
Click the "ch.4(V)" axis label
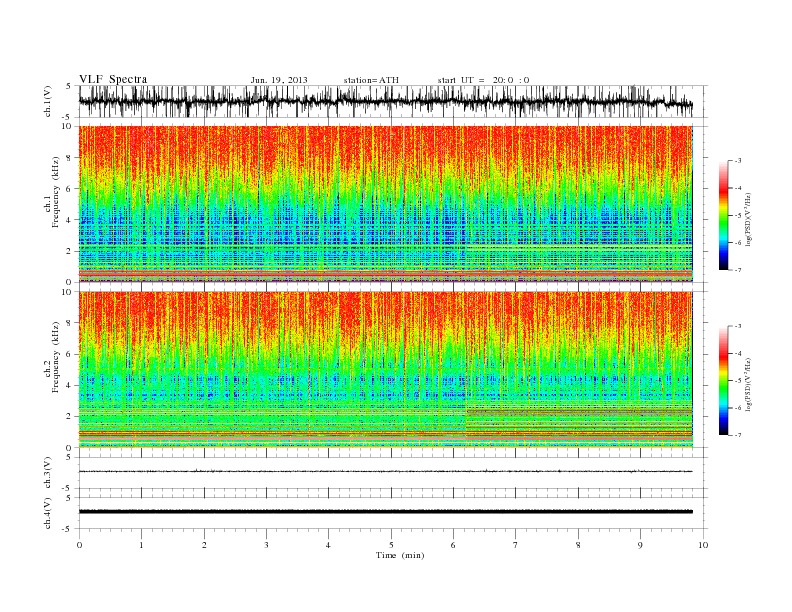coord(48,514)
